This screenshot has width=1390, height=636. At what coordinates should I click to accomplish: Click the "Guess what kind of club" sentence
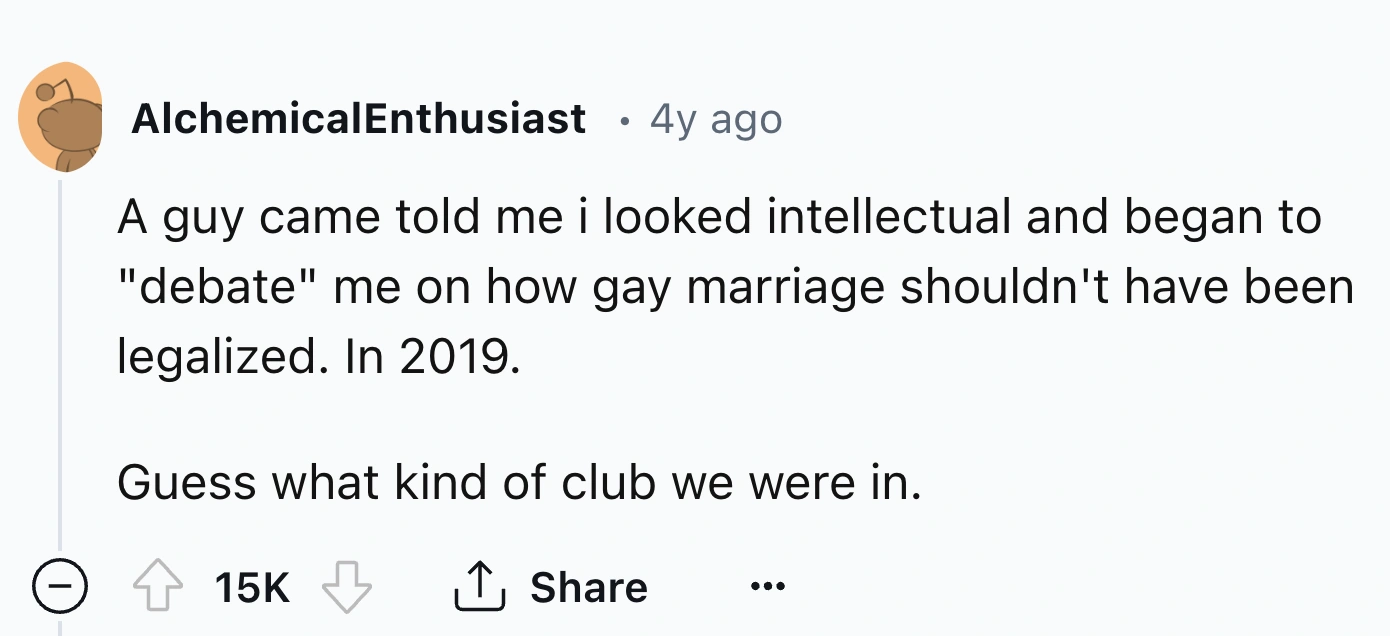point(518,484)
